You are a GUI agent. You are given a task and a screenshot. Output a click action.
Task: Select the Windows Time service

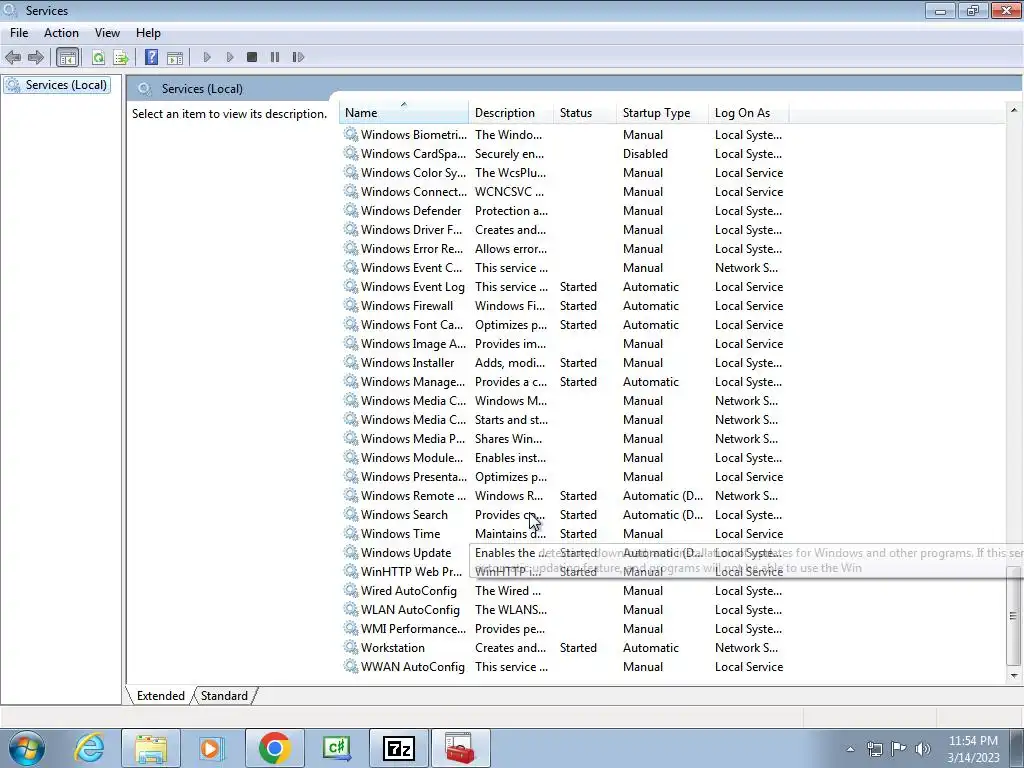(x=400, y=534)
